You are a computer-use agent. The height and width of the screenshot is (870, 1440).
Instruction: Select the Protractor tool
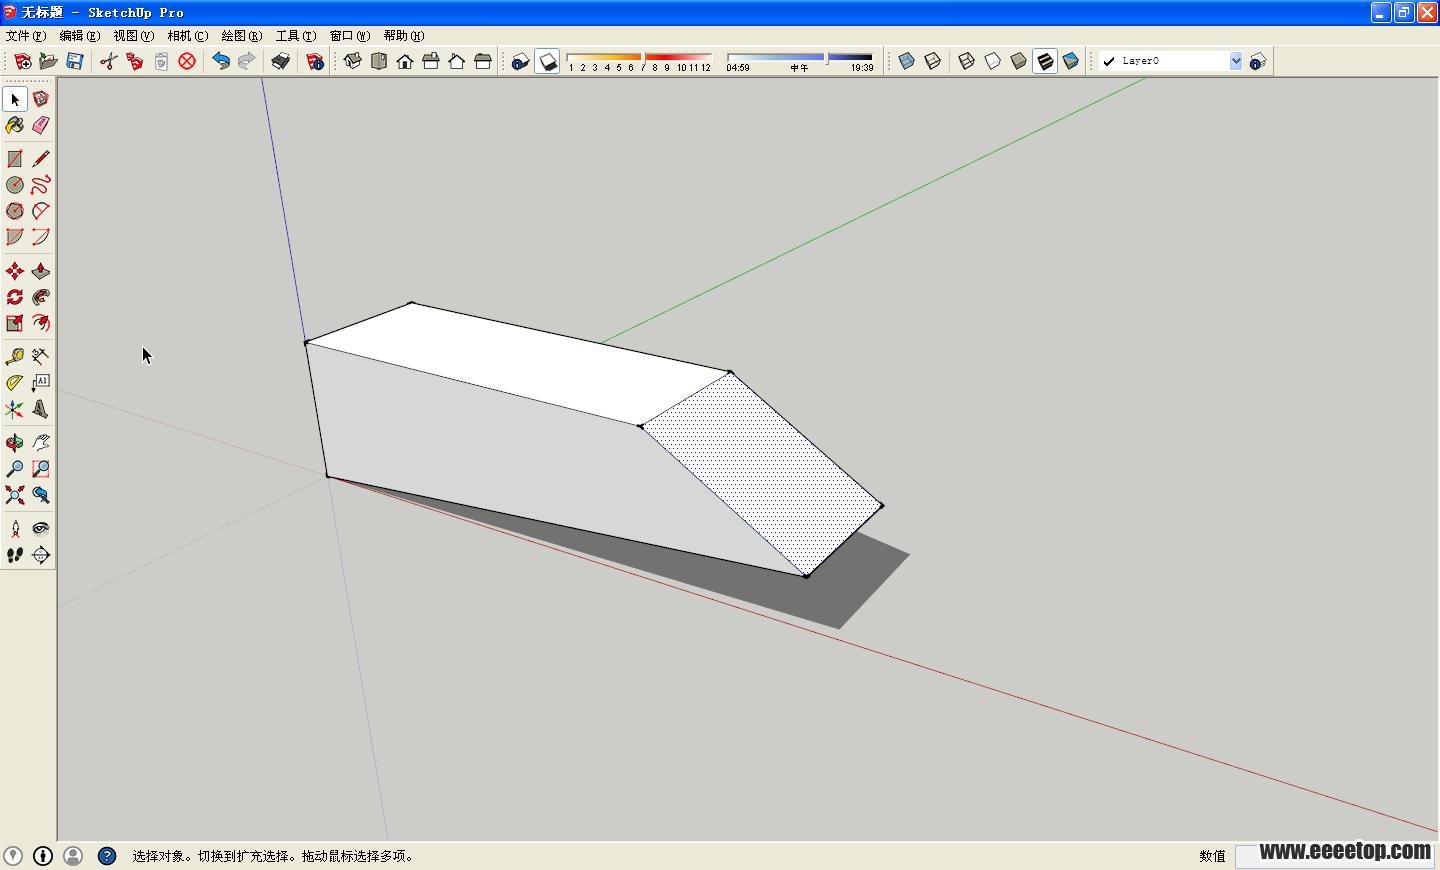pyautogui.click(x=15, y=383)
